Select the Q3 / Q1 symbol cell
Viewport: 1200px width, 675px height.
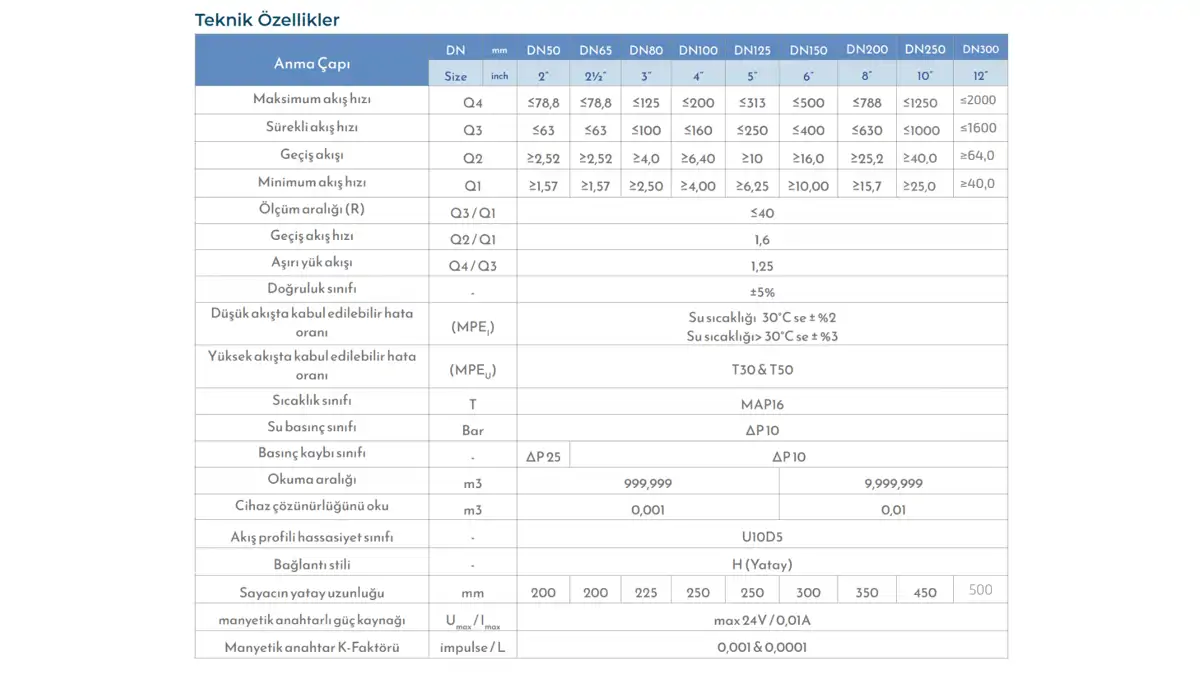[x=472, y=212]
